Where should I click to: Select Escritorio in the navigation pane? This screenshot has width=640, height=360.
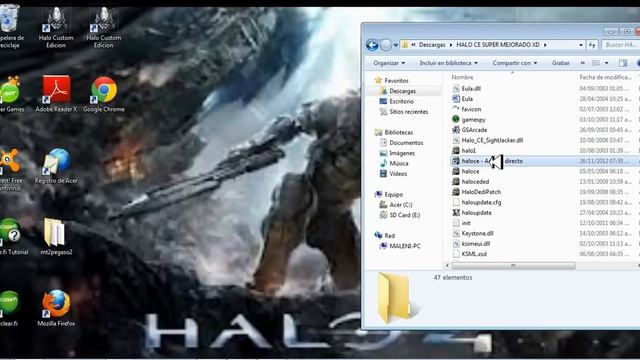(401, 101)
